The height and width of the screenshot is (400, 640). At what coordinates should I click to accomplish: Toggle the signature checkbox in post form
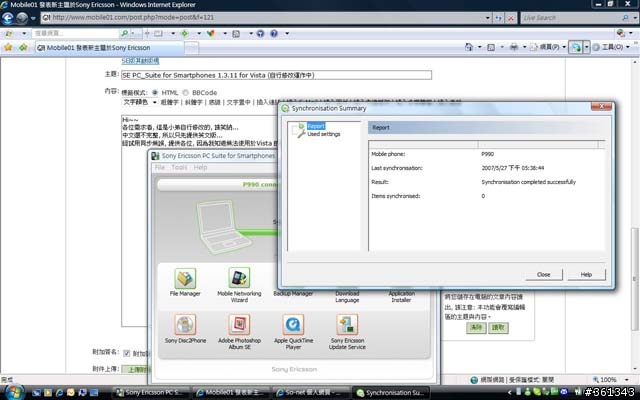point(127,353)
